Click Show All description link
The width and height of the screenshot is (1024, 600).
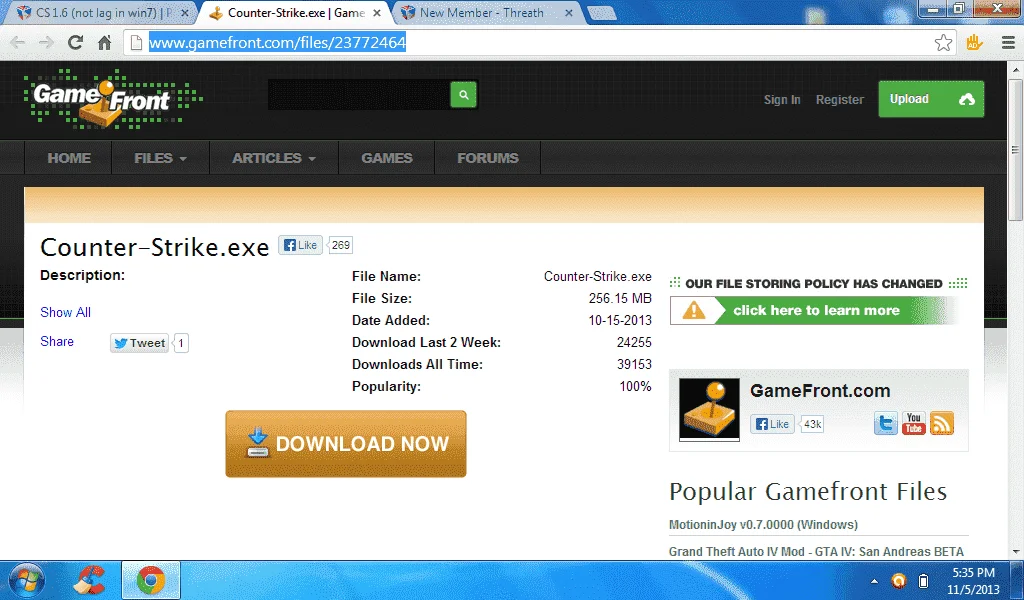[x=65, y=312]
